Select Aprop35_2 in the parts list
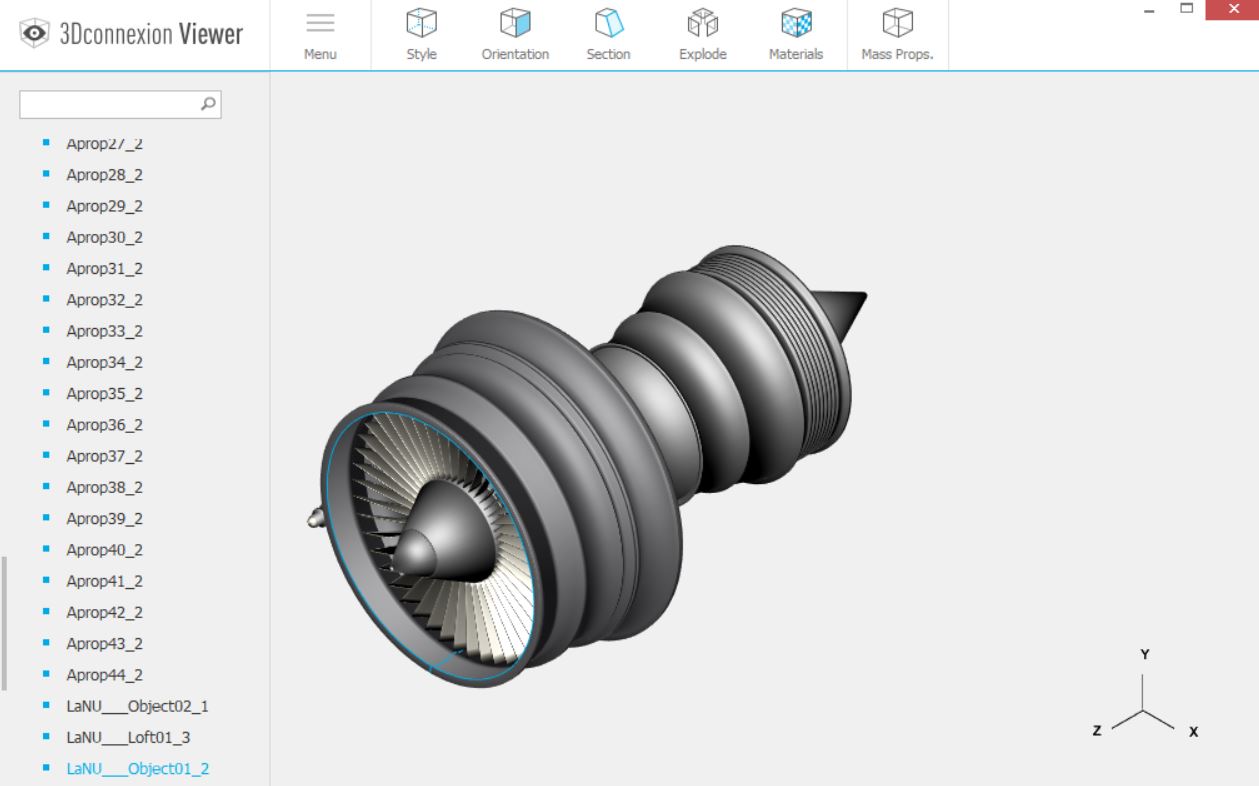 pos(104,393)
